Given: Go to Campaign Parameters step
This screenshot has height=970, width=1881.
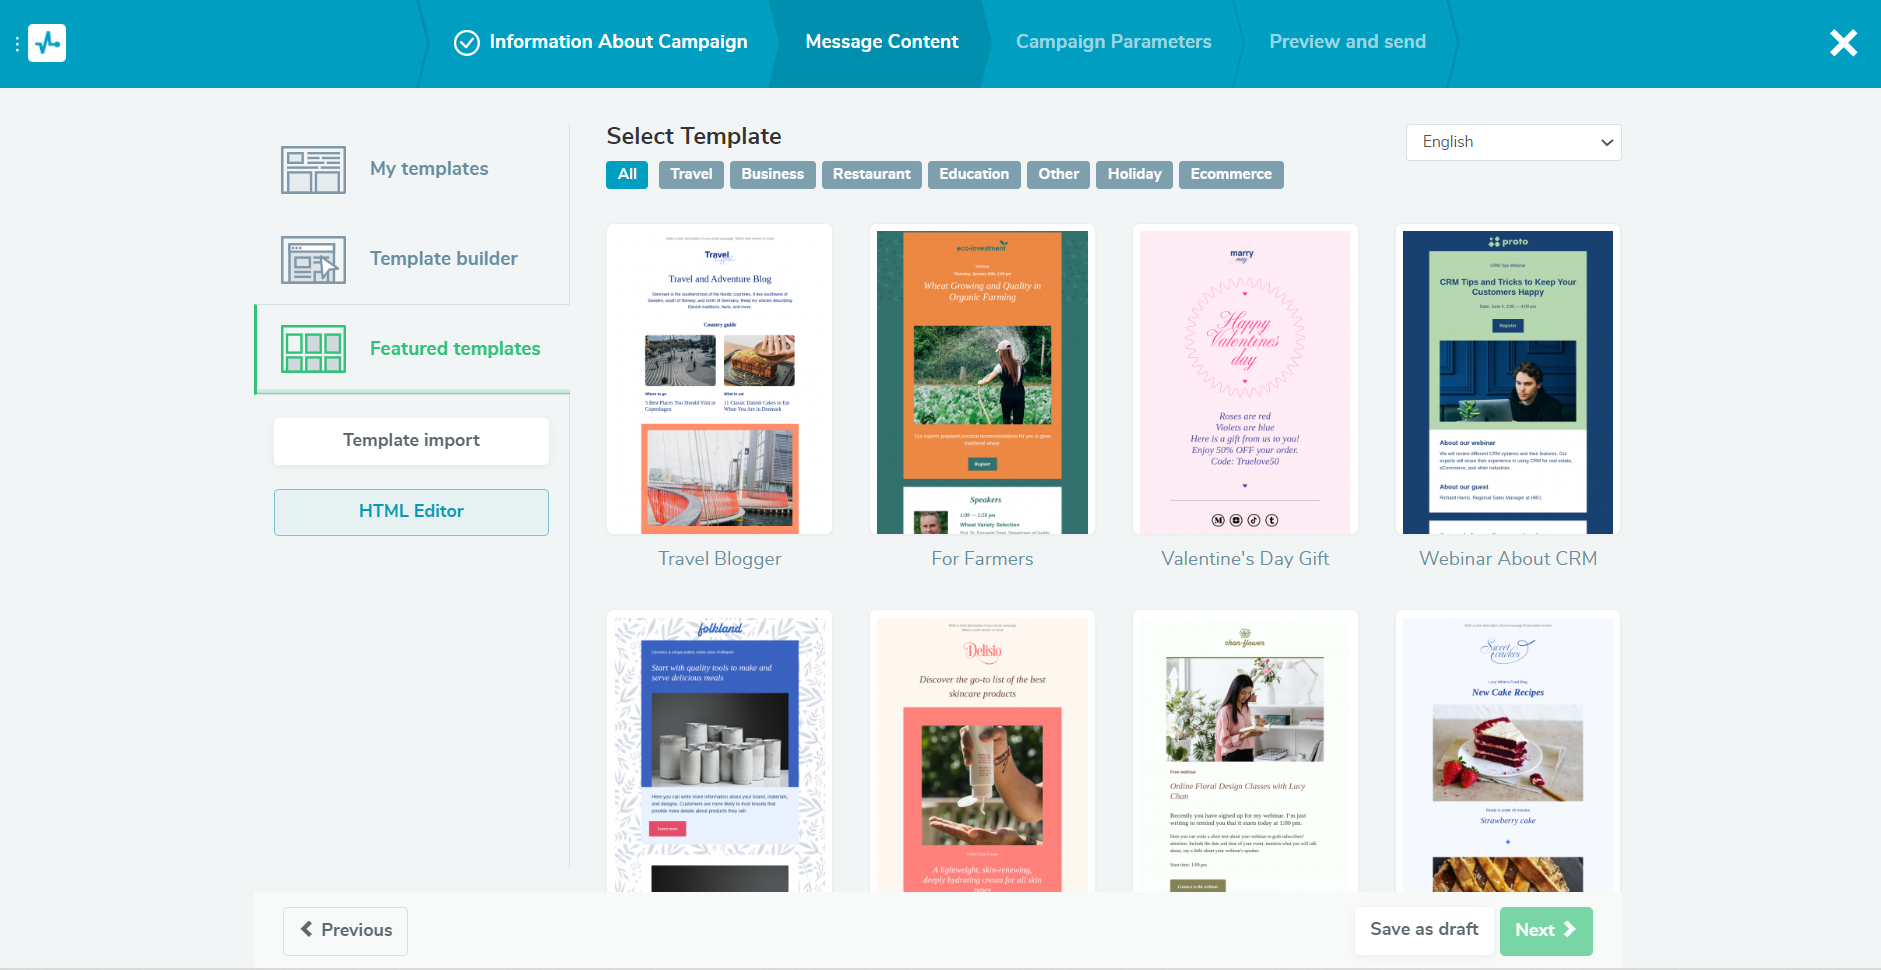Looking at the screenshot, I should 1113,42.
